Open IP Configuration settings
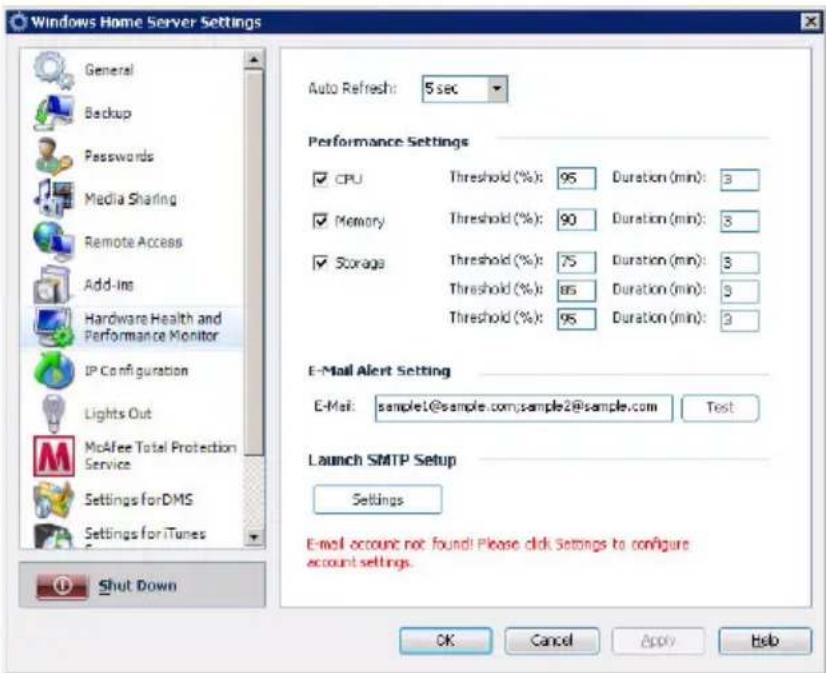Image resolution: width=826 pixels, height=673 pixels. click(x=132, y=371)
